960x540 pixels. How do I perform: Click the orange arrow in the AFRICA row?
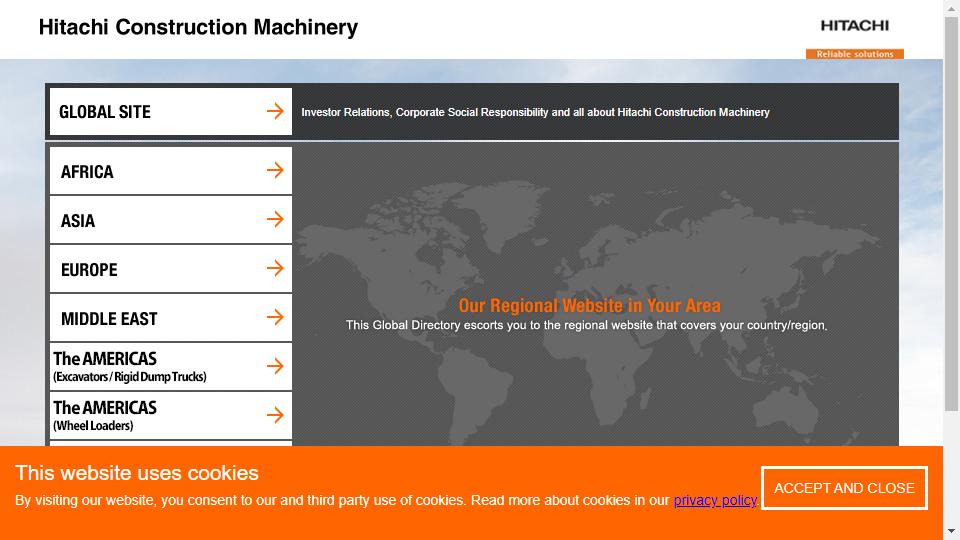275,170
